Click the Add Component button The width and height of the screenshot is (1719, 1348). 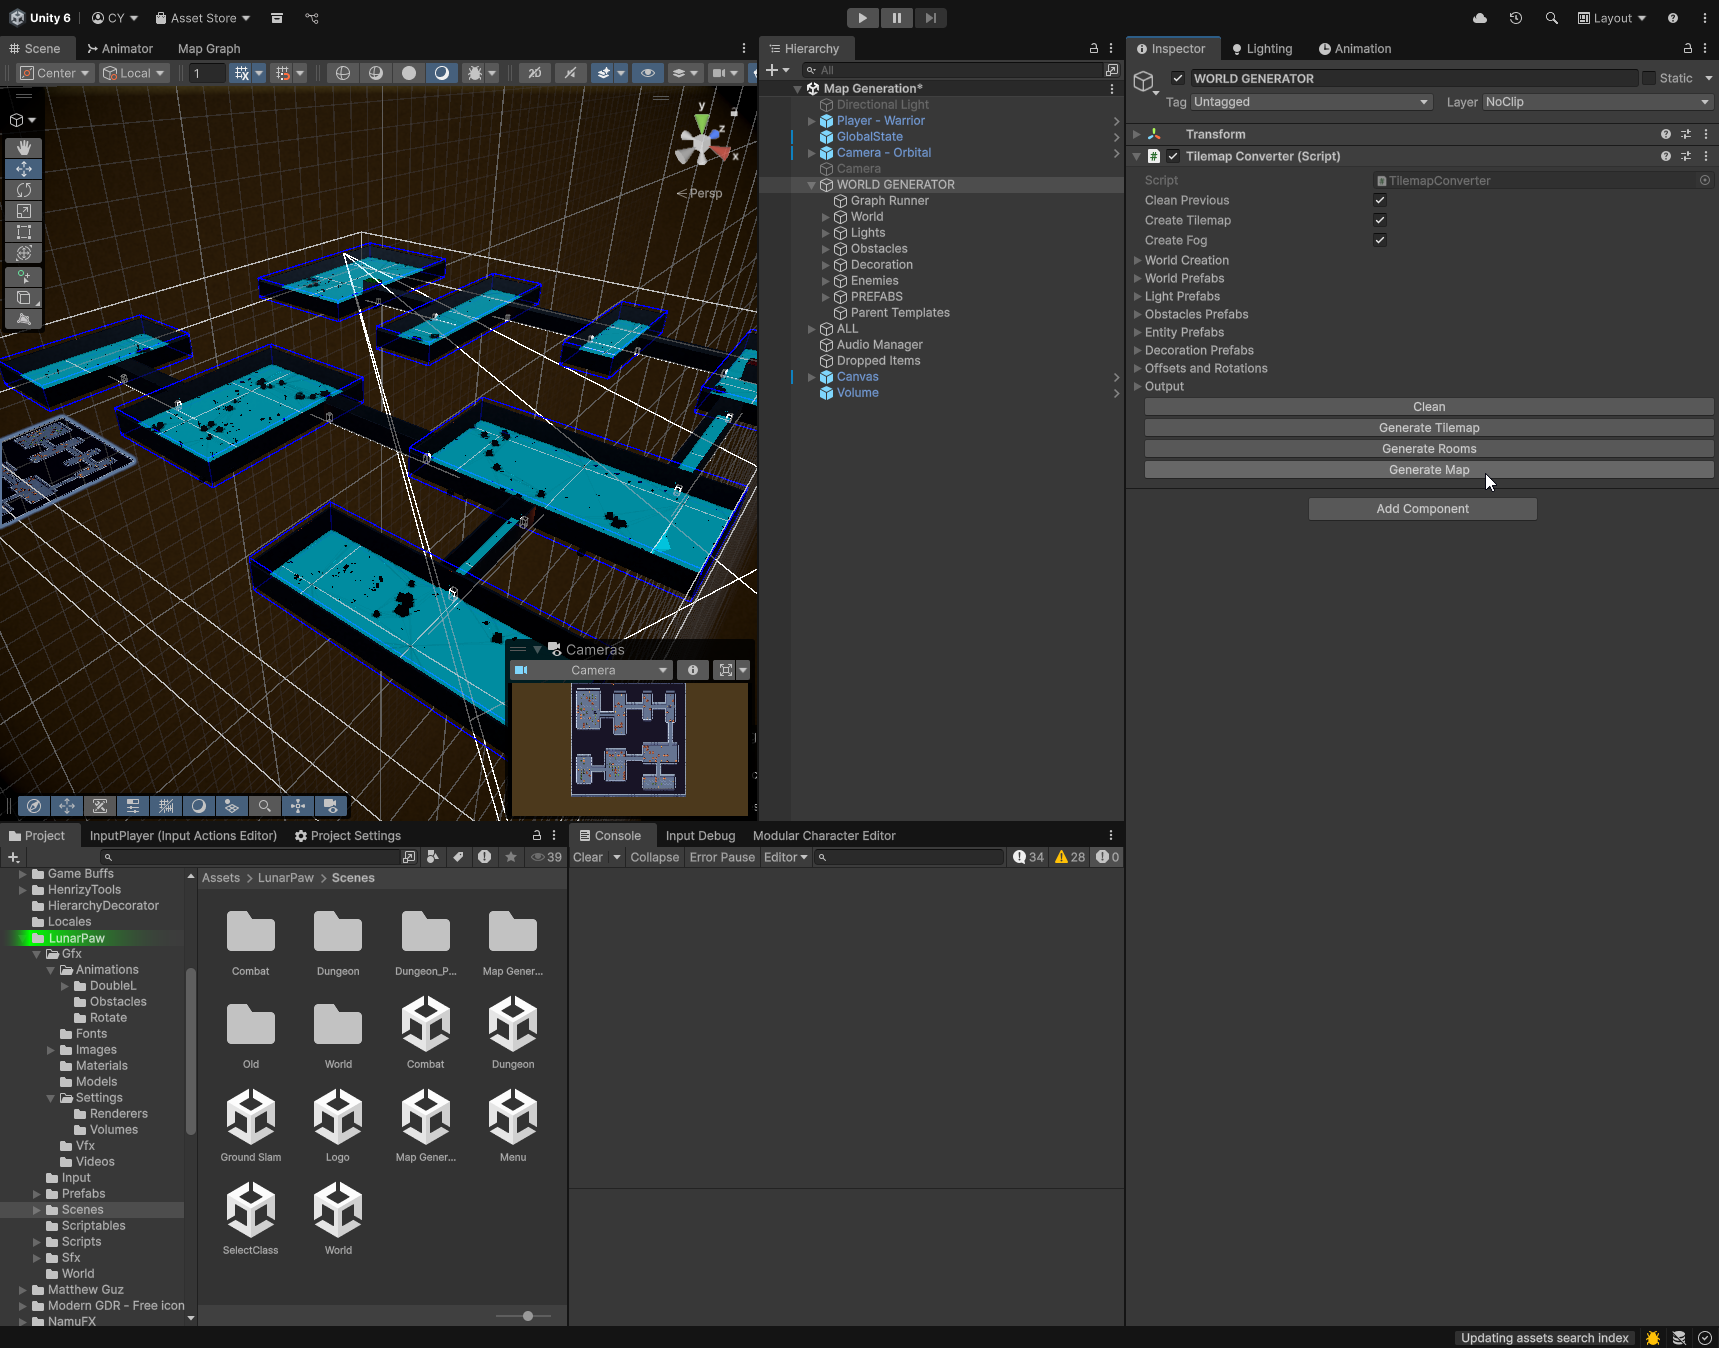coord(1422,509)
